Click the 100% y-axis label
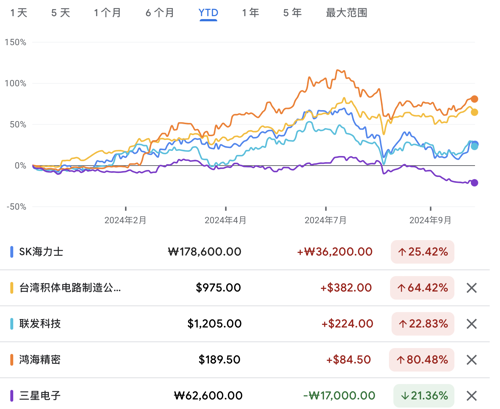500x409 pixels. click(15, 83)
